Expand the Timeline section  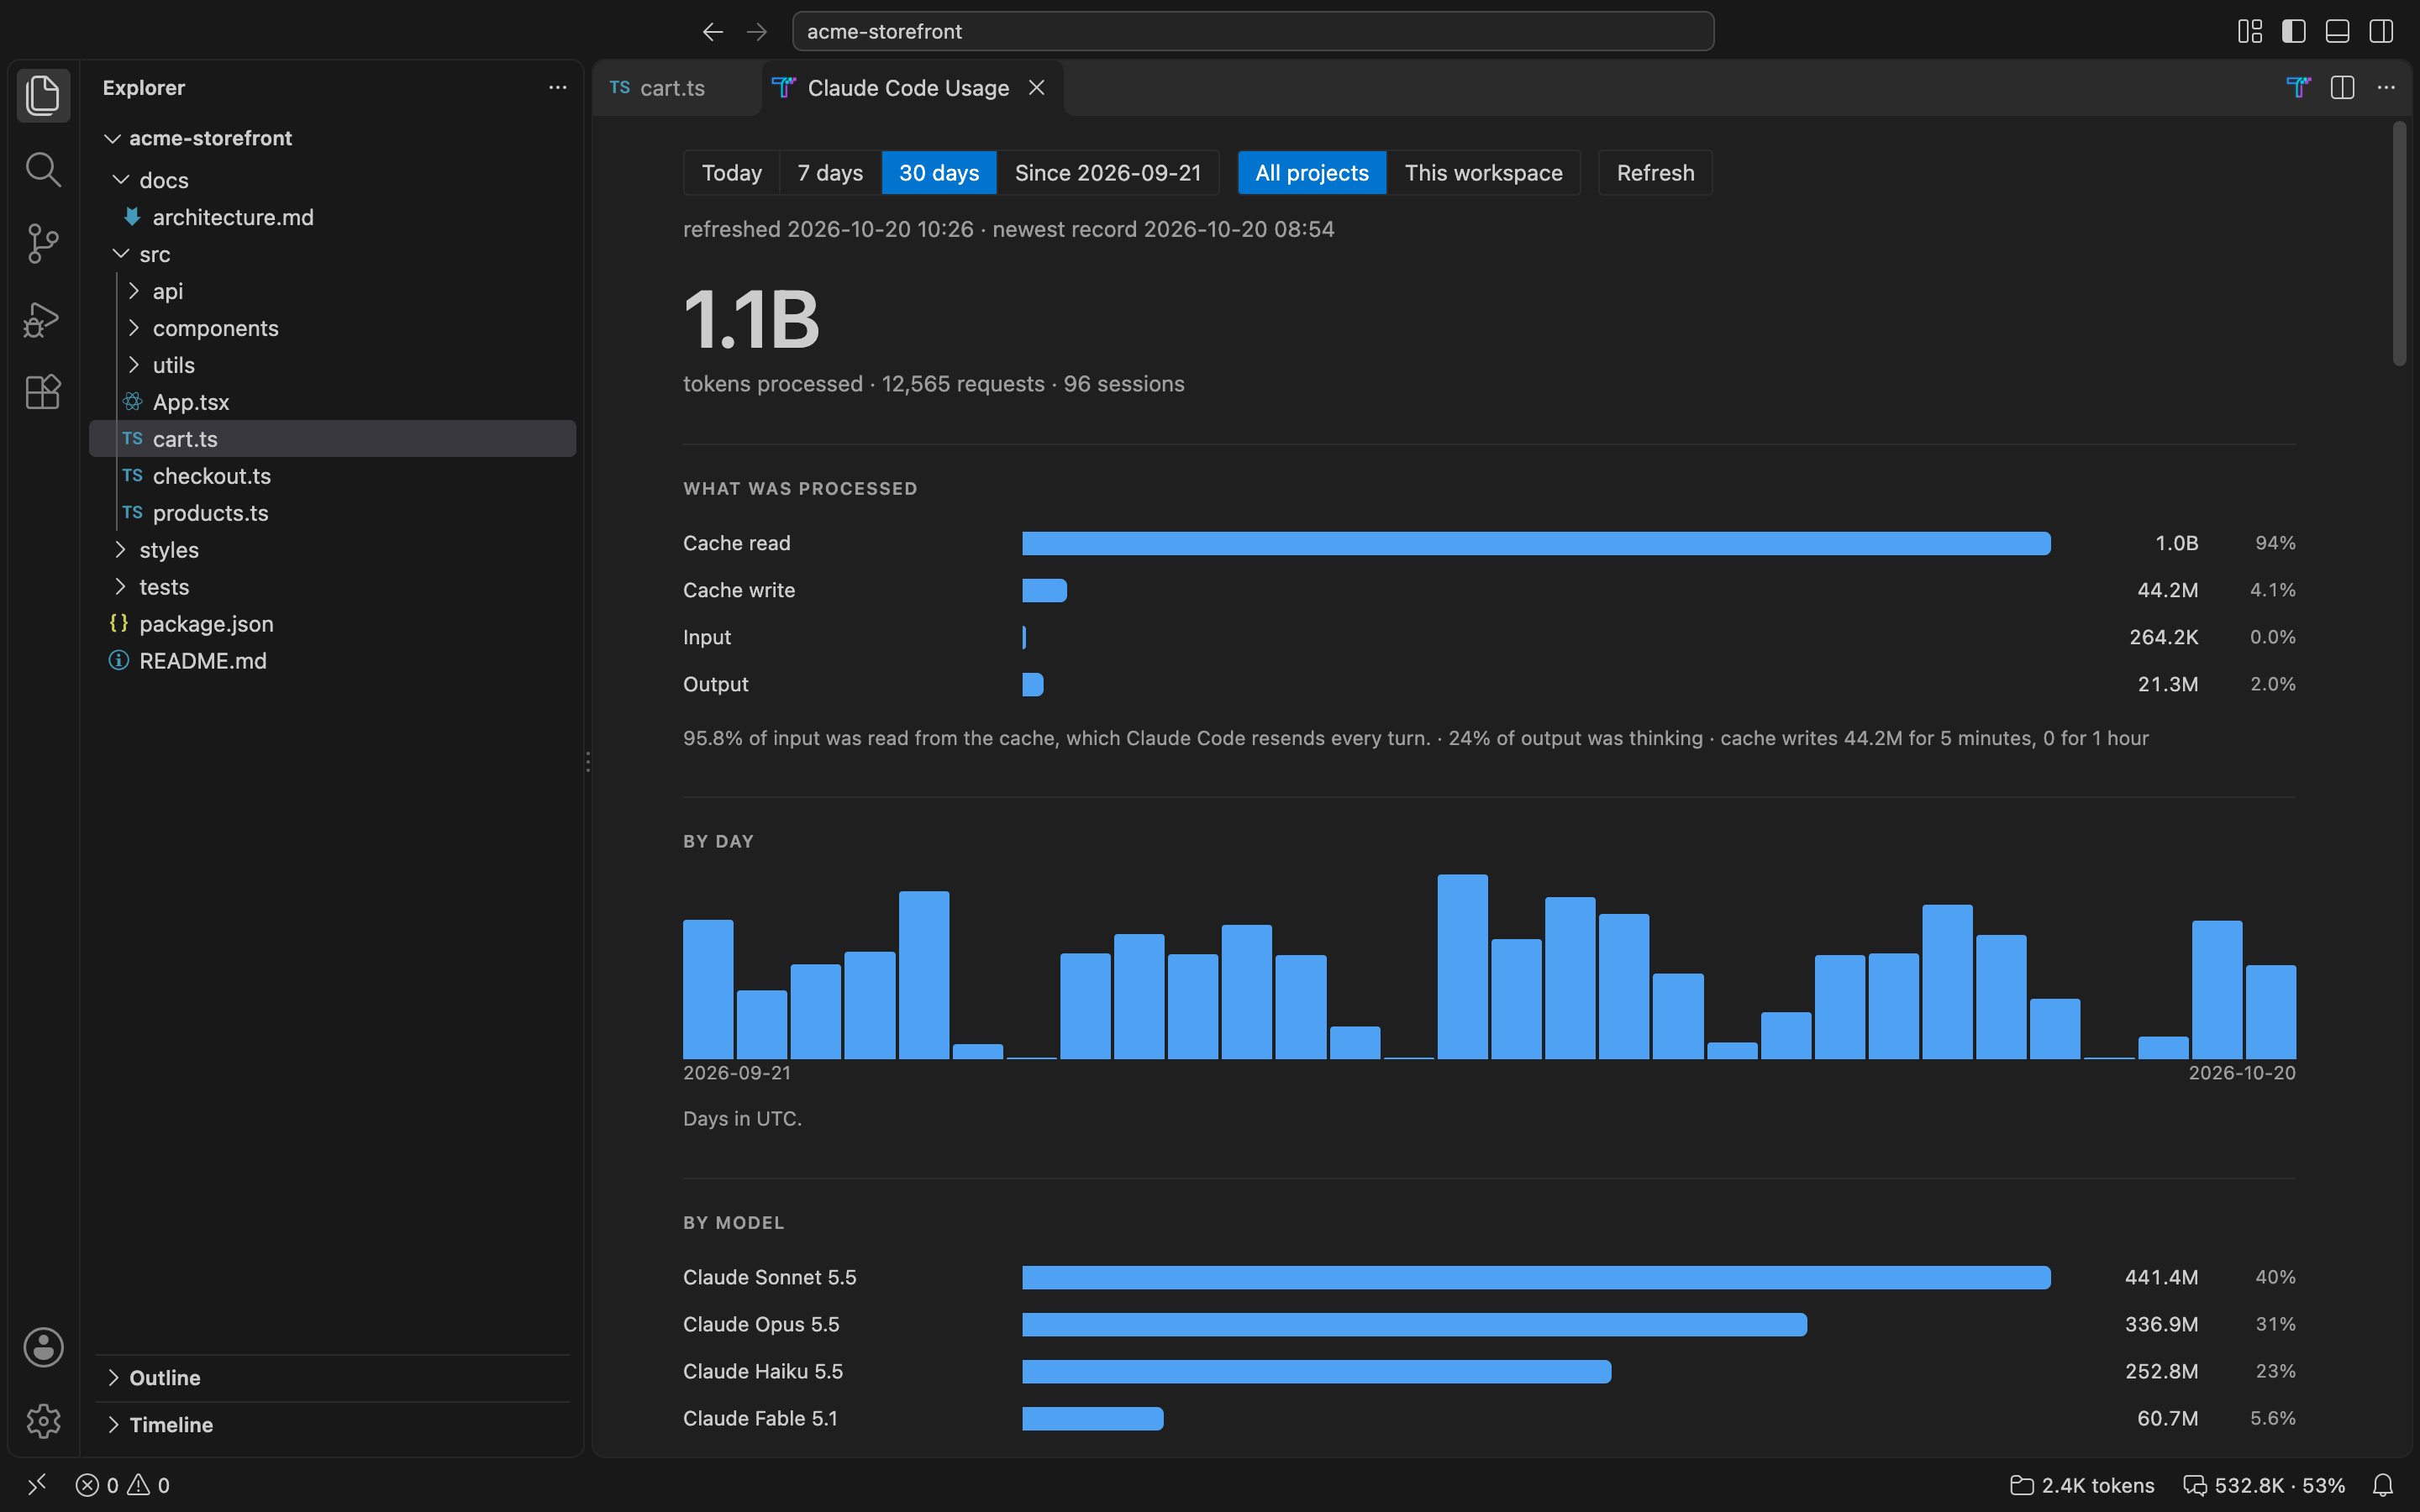332,1425
